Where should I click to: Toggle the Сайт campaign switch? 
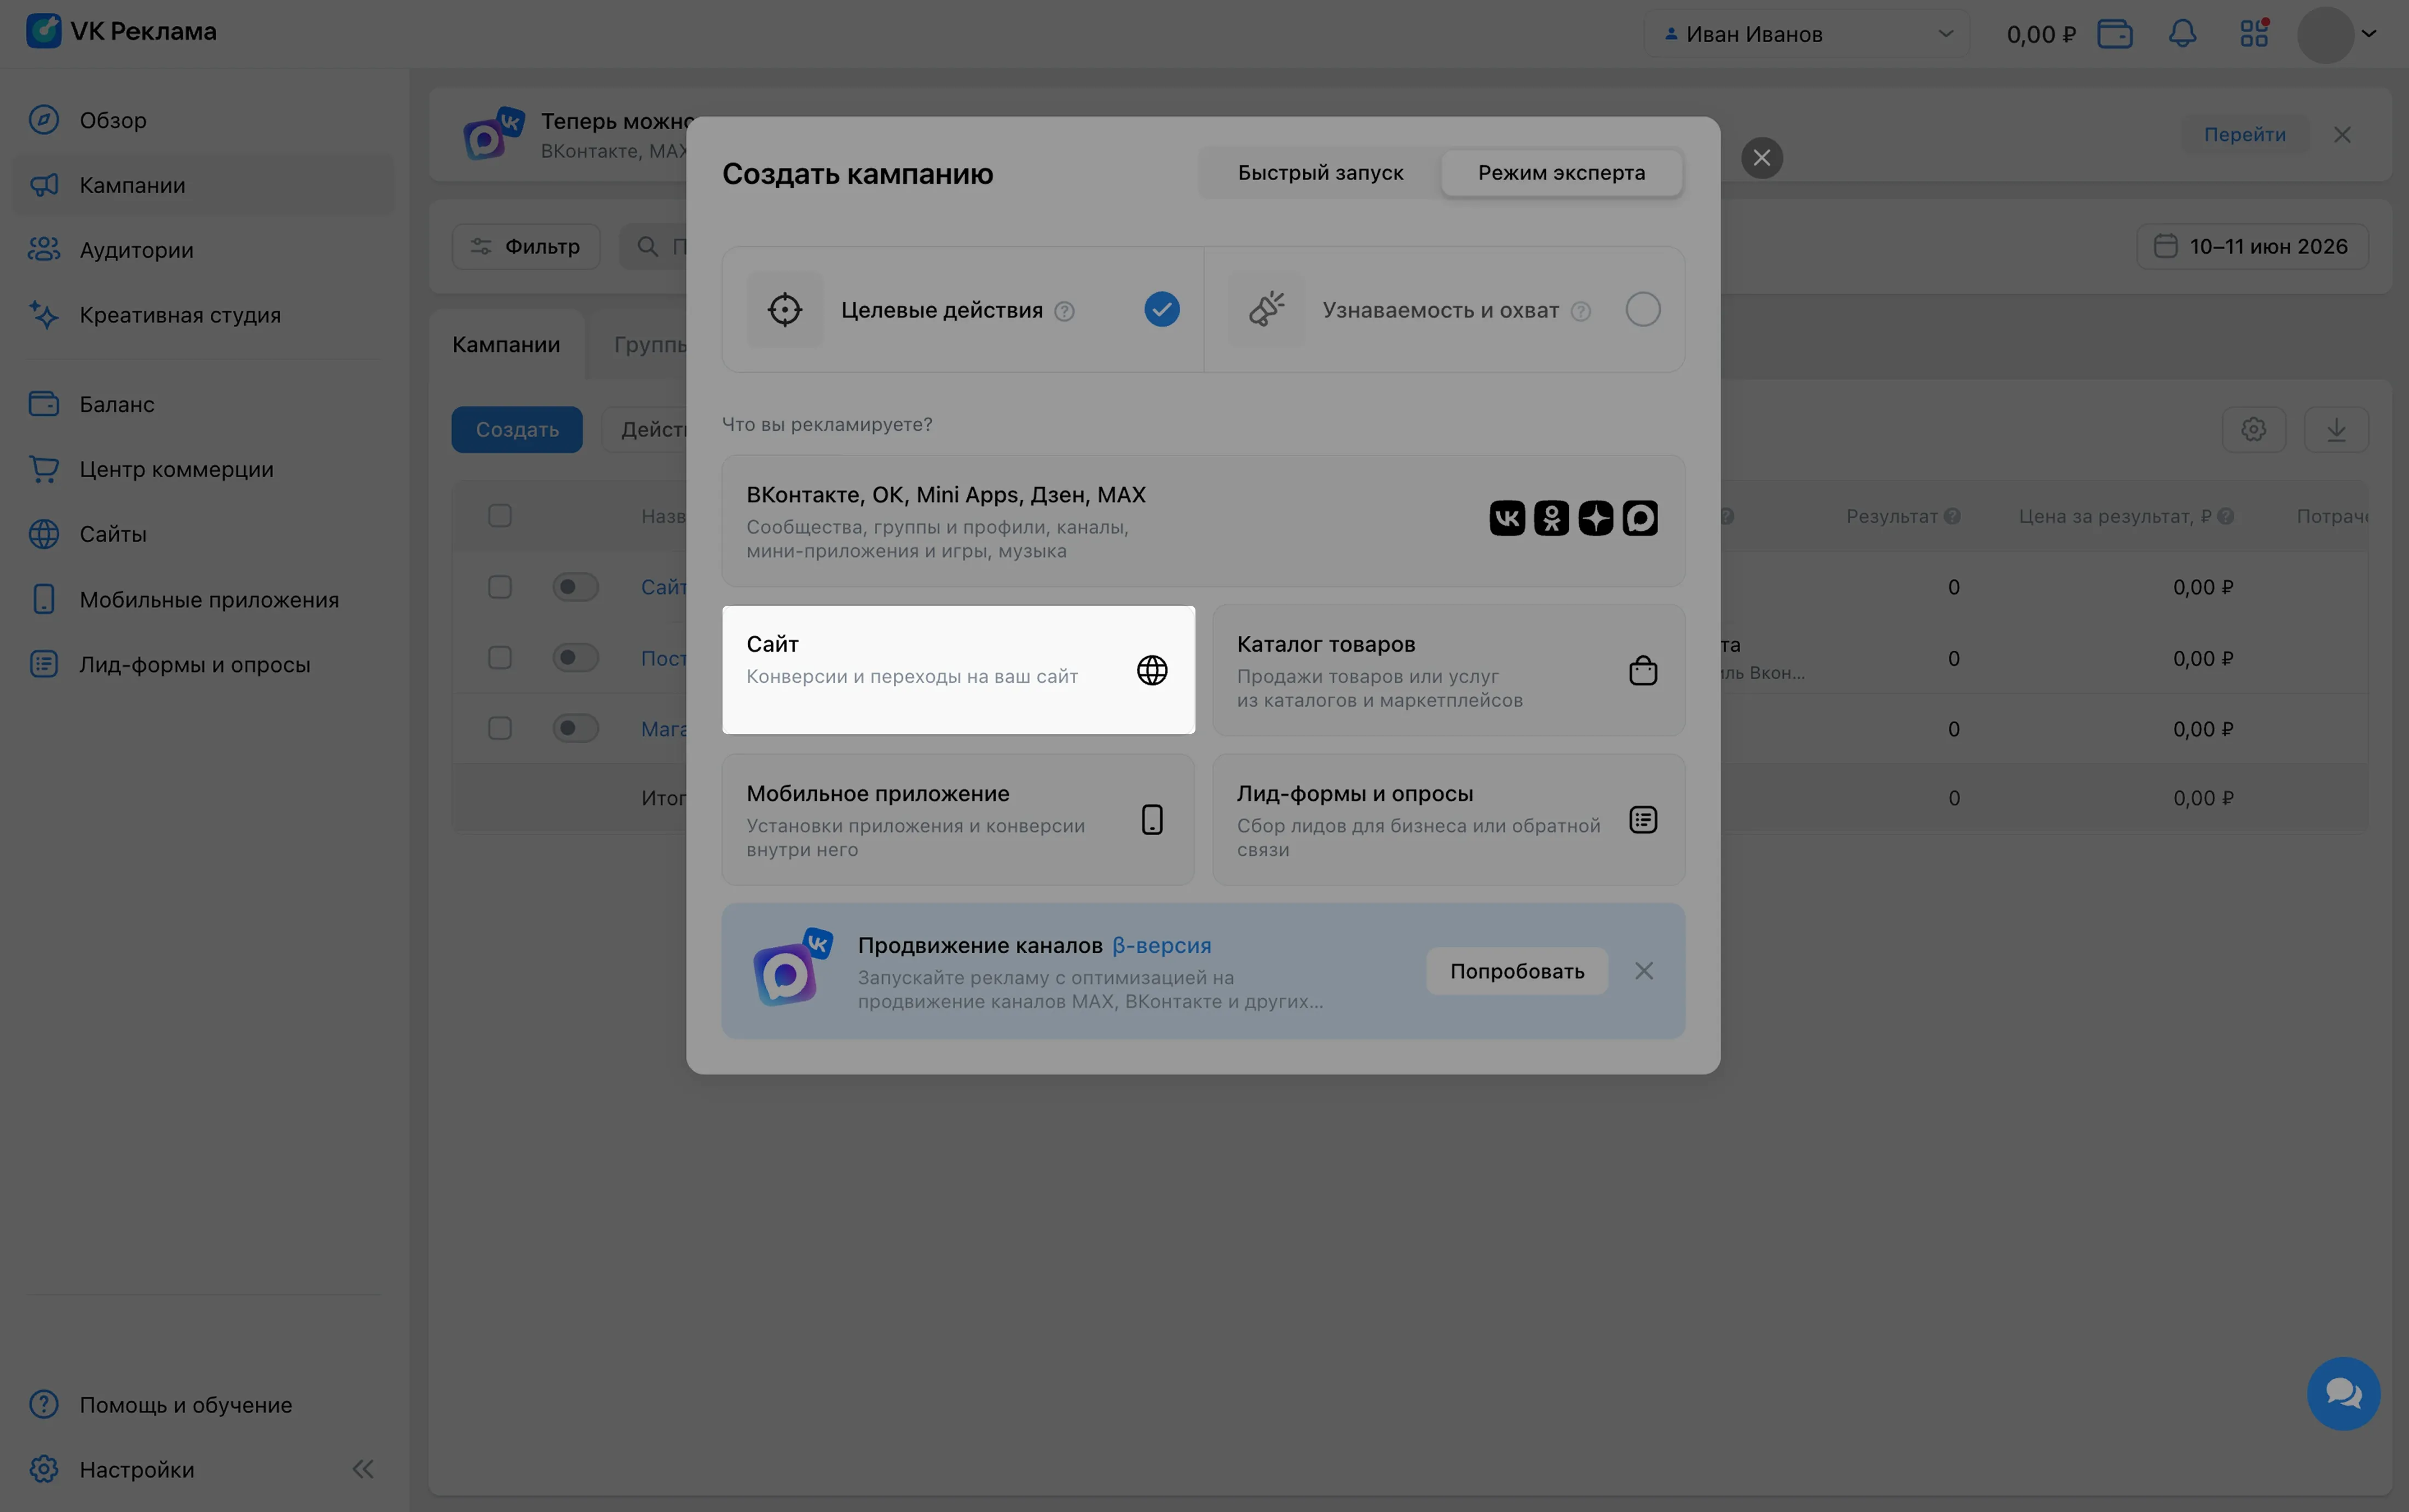click(575, 587)
